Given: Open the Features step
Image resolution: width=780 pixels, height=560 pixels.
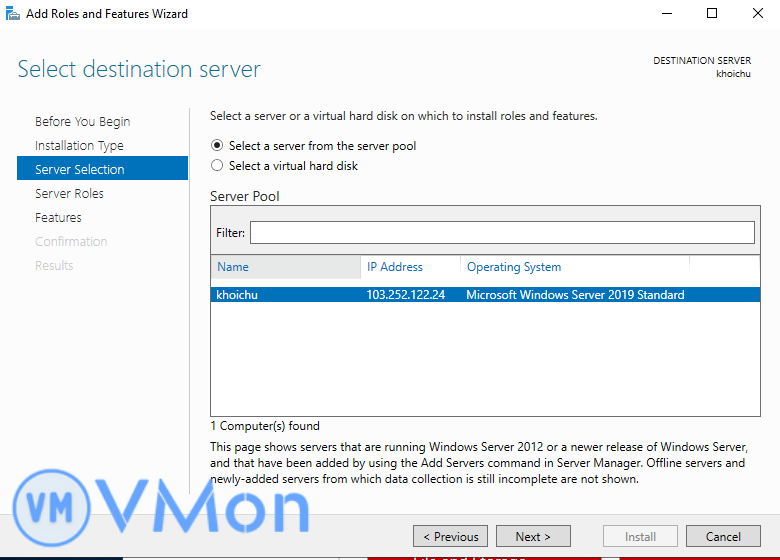Looking at the screenshot, I should tap(58, 218).
